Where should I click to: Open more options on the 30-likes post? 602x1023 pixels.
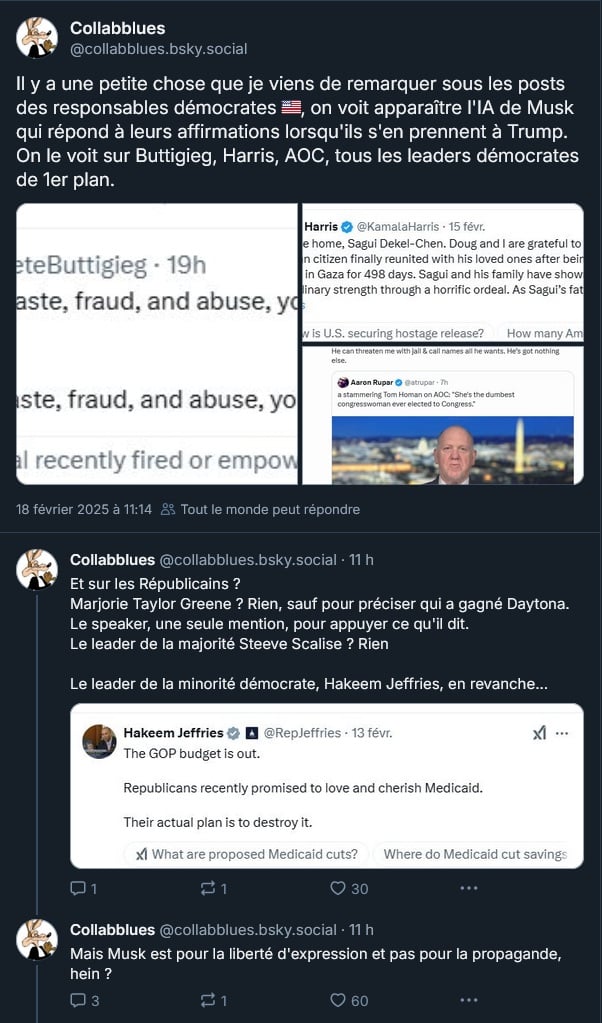pyautogui.click(x=469, y=888)
